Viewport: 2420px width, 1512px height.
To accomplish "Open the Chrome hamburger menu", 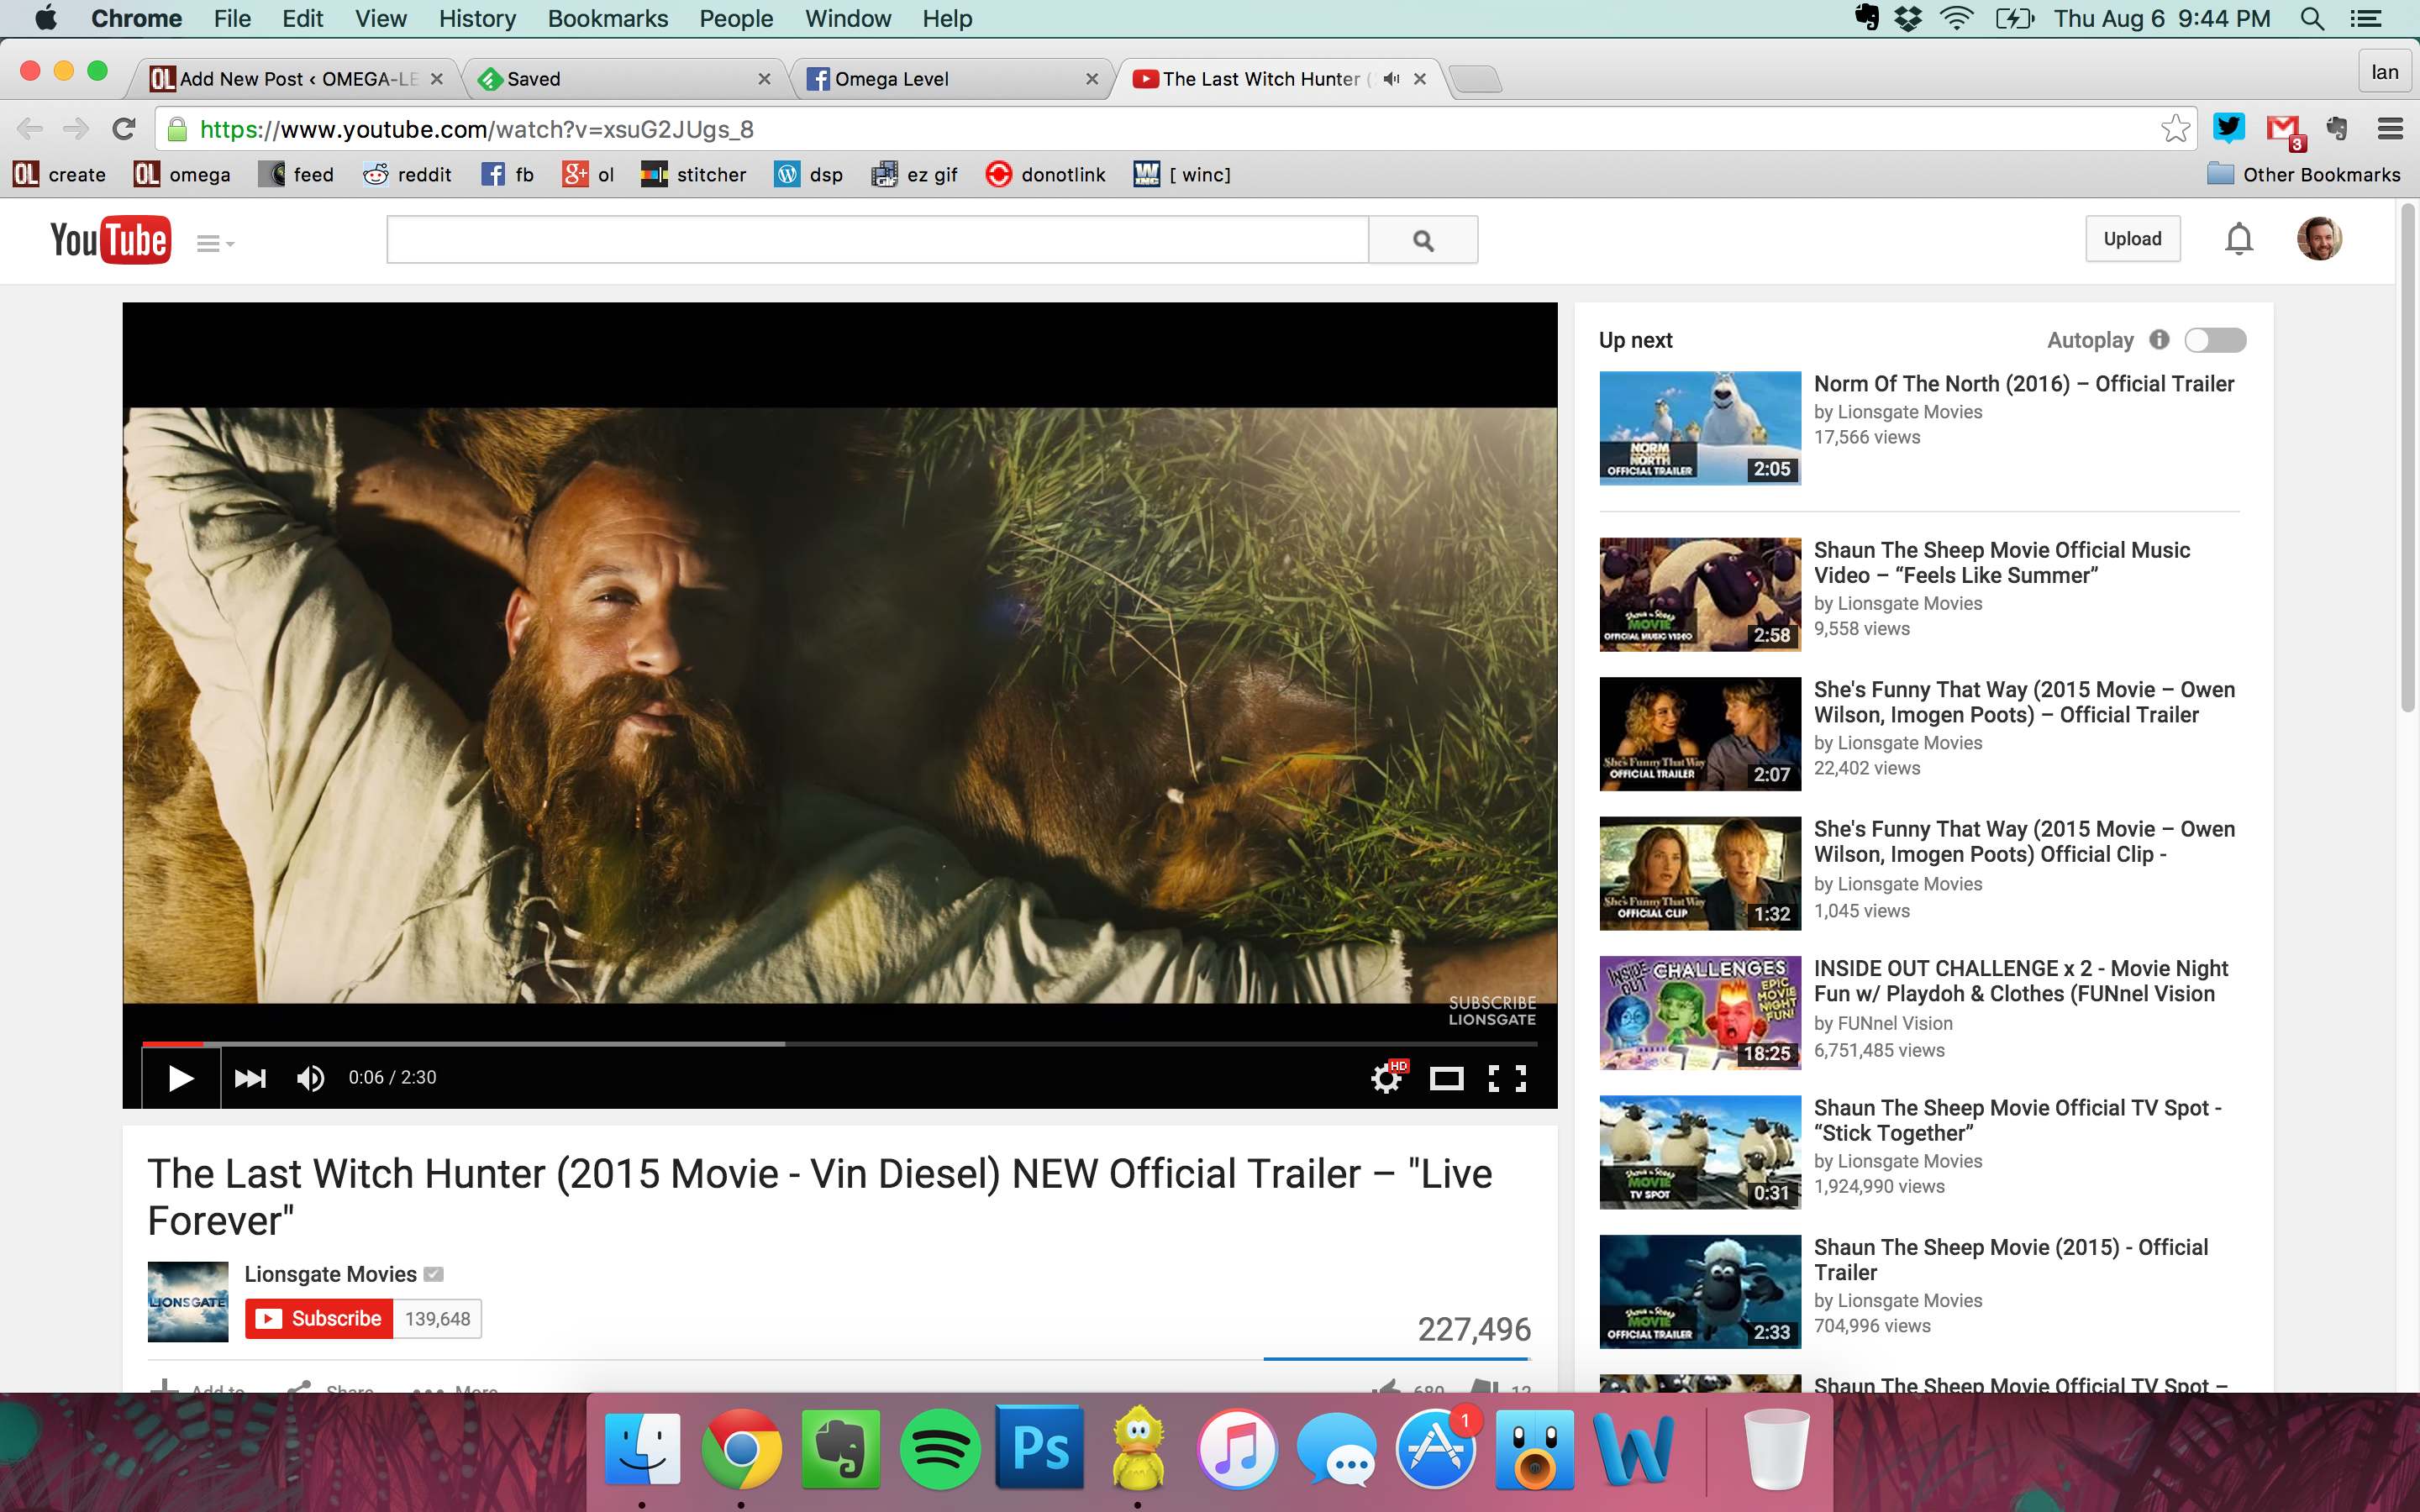I will (x=2390, y=128).
